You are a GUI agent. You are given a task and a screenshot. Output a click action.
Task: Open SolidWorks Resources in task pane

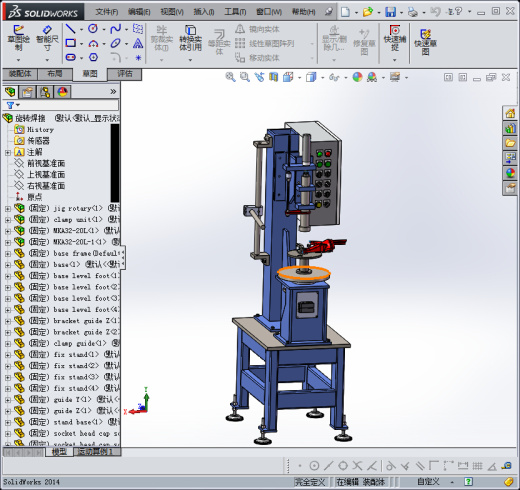[510, 114]
